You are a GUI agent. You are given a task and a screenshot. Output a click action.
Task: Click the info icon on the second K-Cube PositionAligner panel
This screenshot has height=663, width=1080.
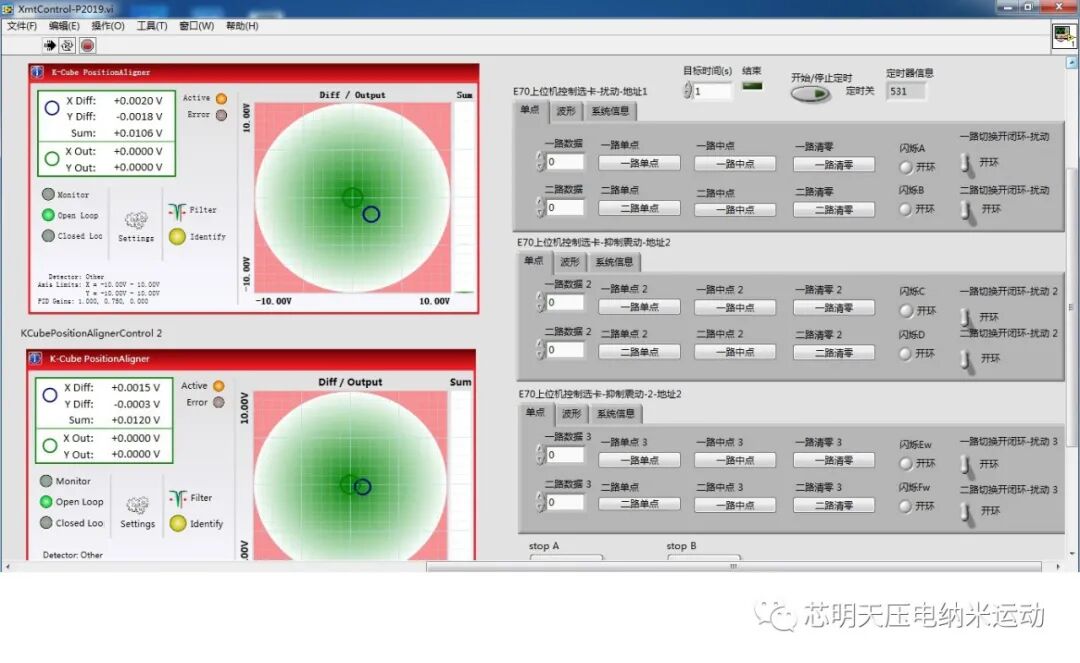35,358
